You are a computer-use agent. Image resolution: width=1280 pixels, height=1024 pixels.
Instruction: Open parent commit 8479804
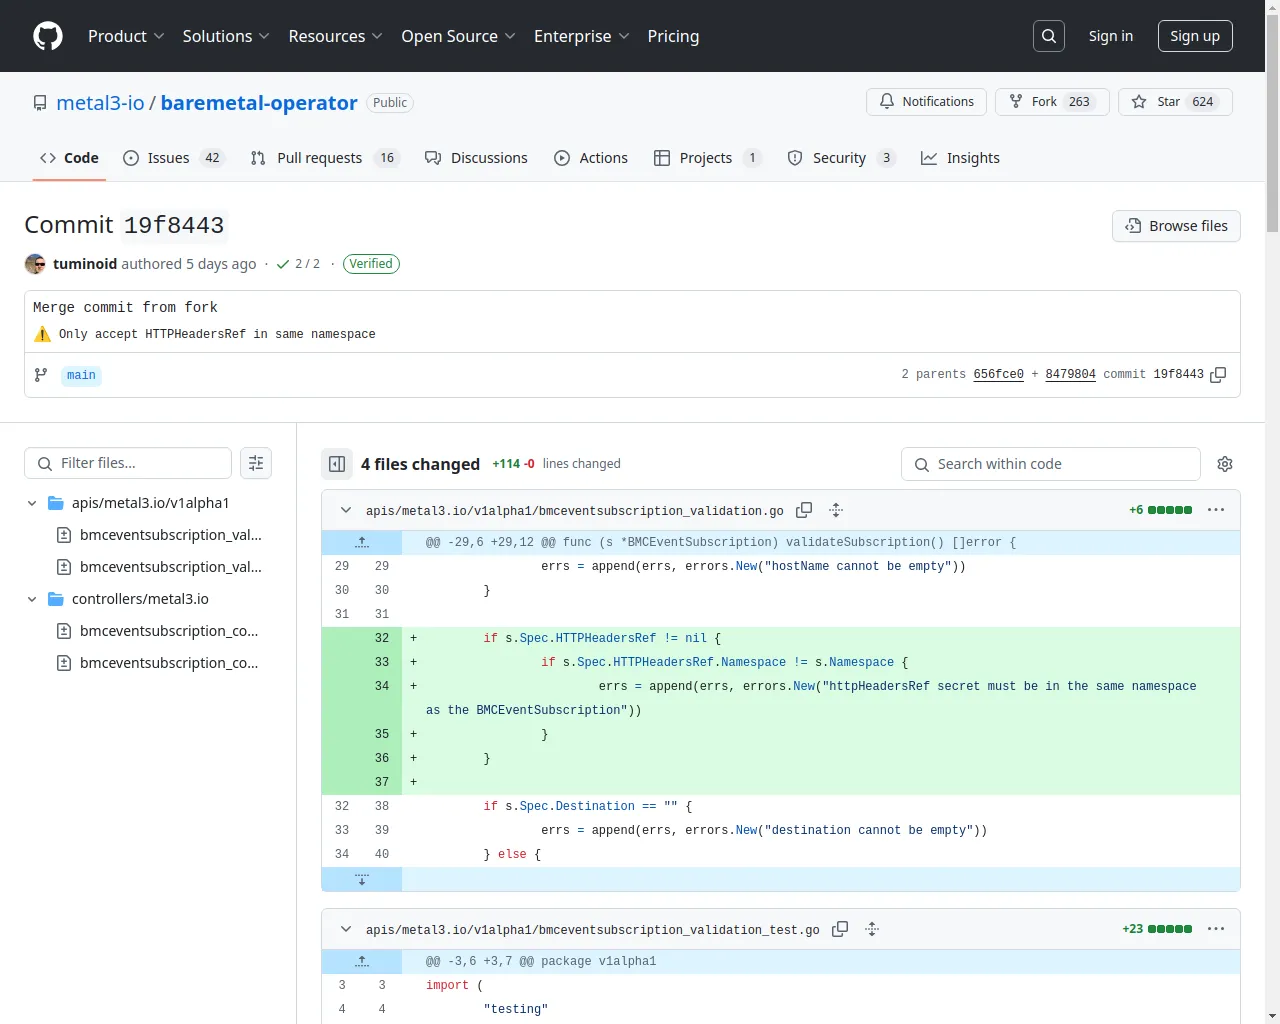click(x=1070, y=374)
